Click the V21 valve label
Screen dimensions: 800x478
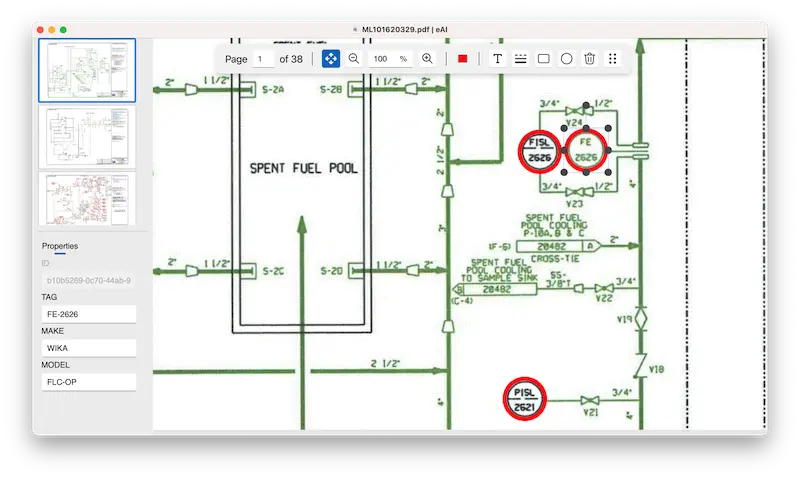(590, 412)
